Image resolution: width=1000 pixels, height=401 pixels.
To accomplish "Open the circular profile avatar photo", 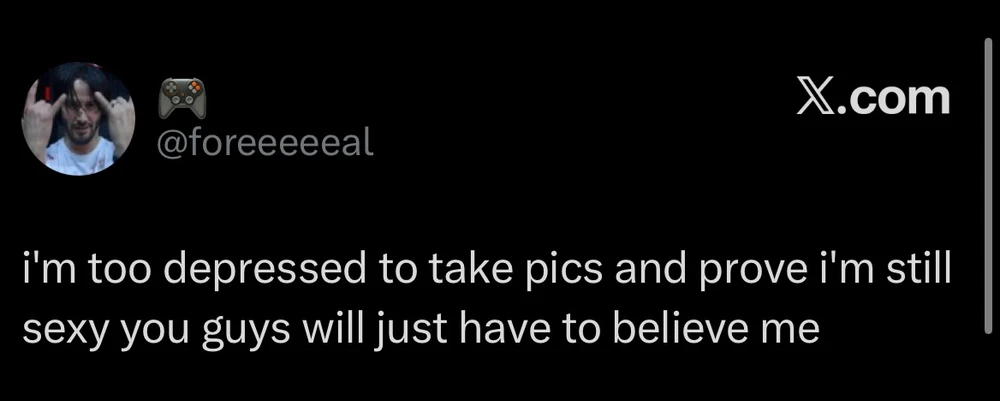I will 78,119.
